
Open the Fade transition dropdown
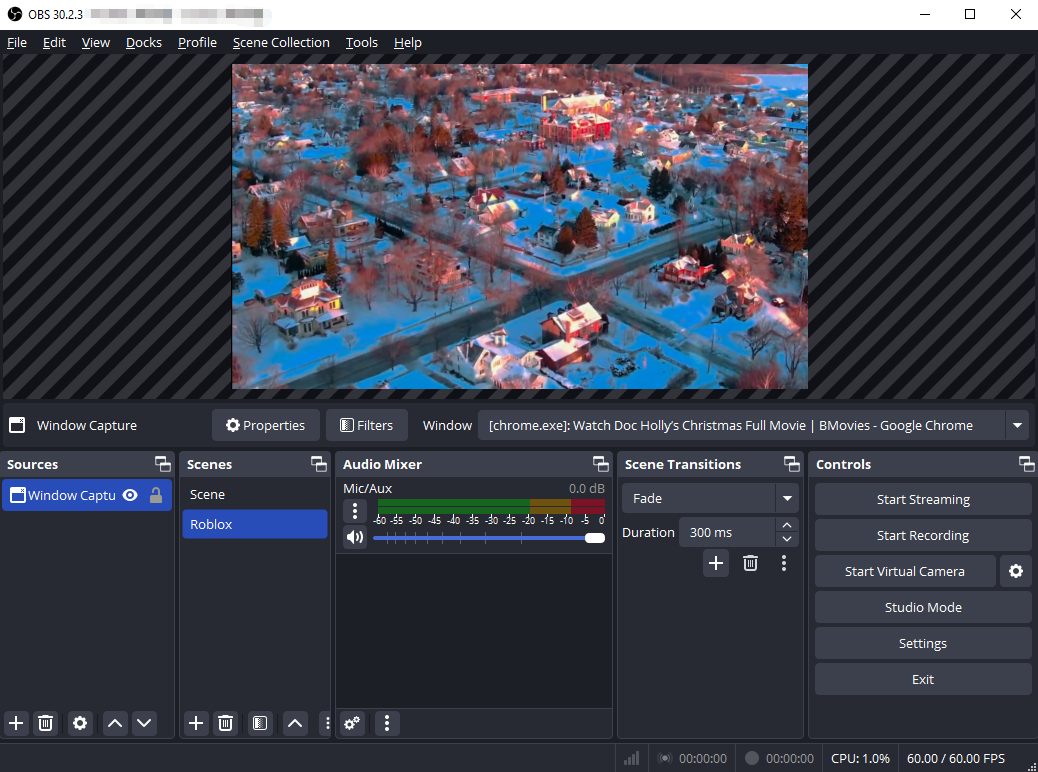coord(787,498)
